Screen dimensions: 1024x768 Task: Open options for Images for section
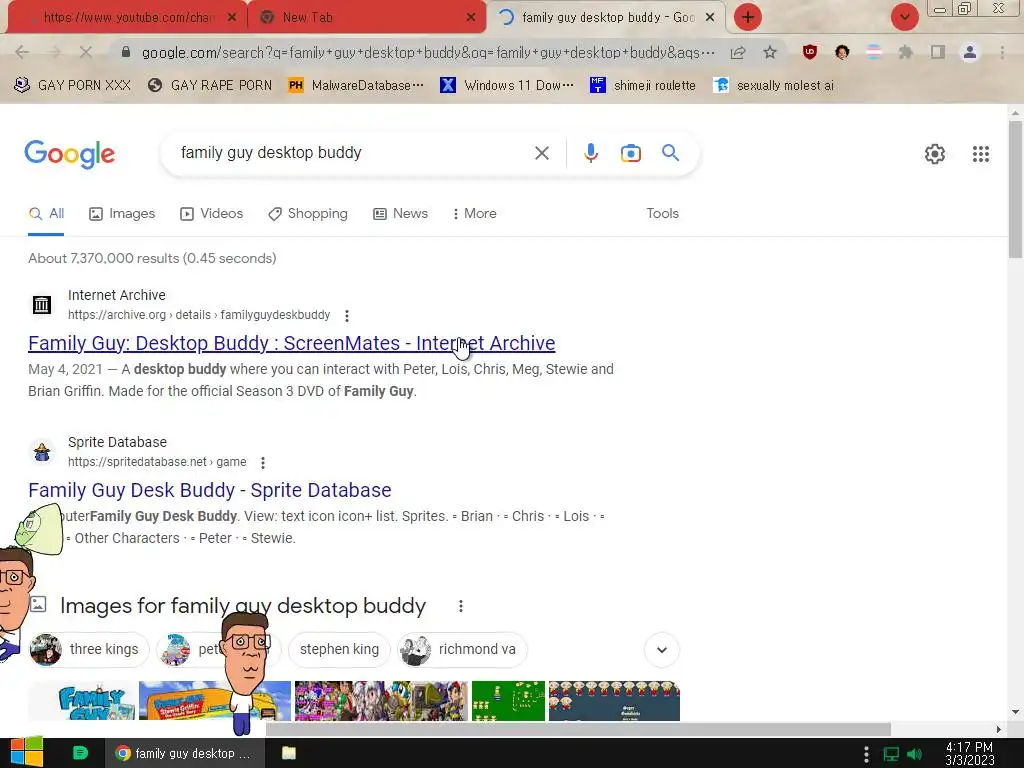(460, 606)
